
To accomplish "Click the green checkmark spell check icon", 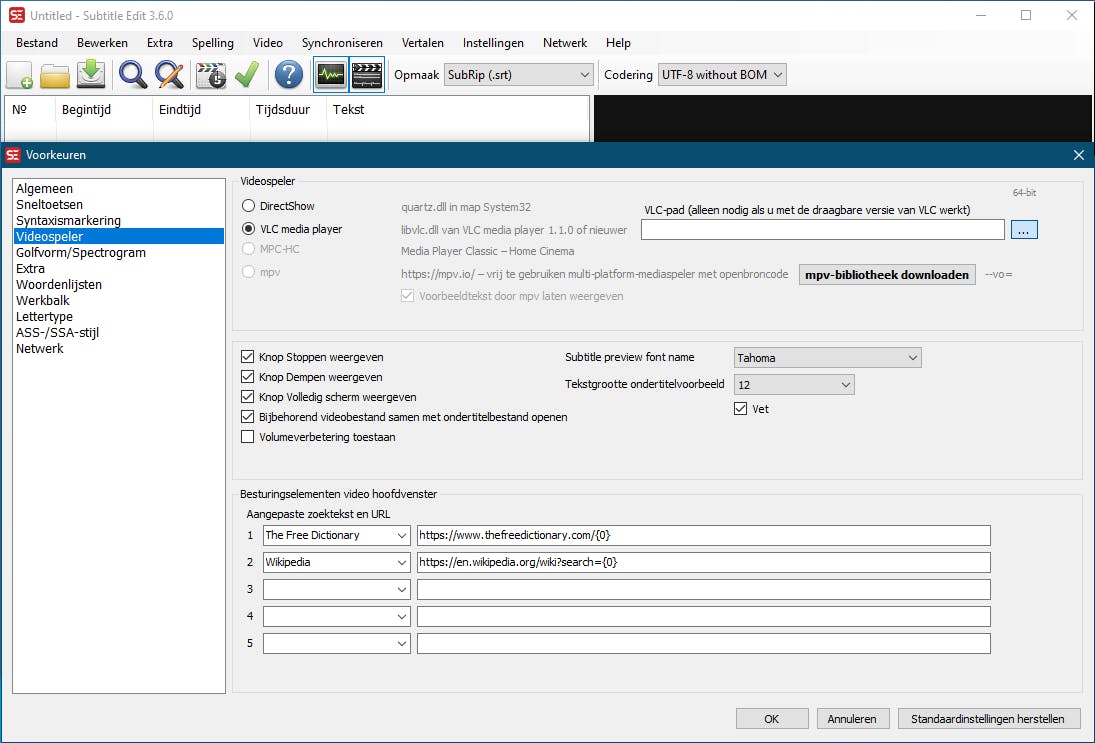I will pos(246,75).
